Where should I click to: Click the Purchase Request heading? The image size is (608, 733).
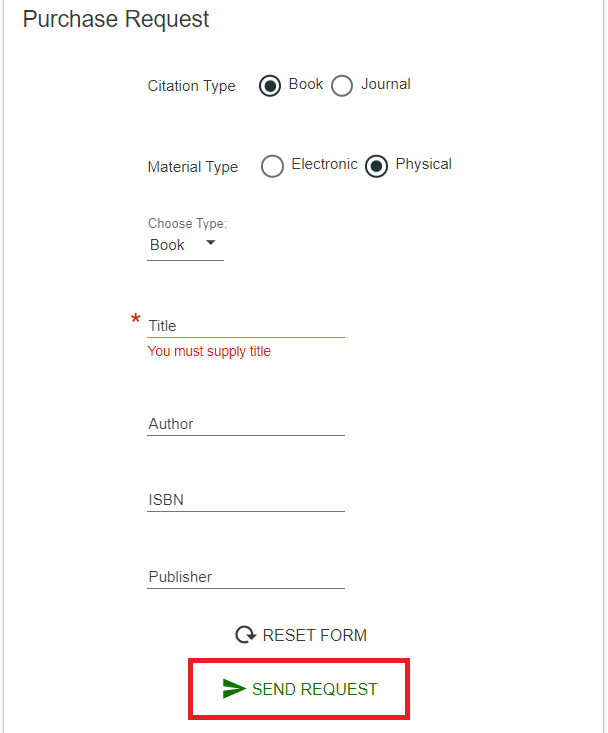click(116, 19)
